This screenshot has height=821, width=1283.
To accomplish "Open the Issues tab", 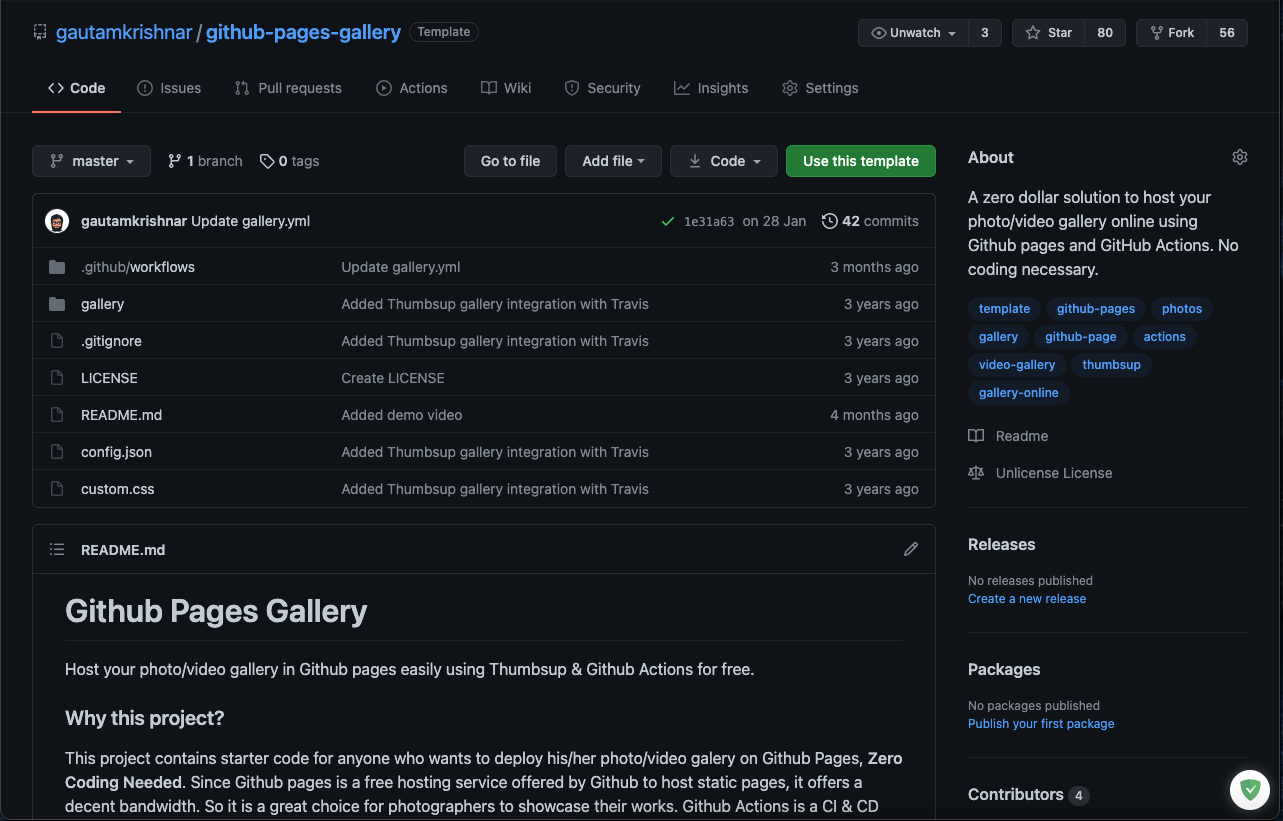I will (x=169, y=88).
